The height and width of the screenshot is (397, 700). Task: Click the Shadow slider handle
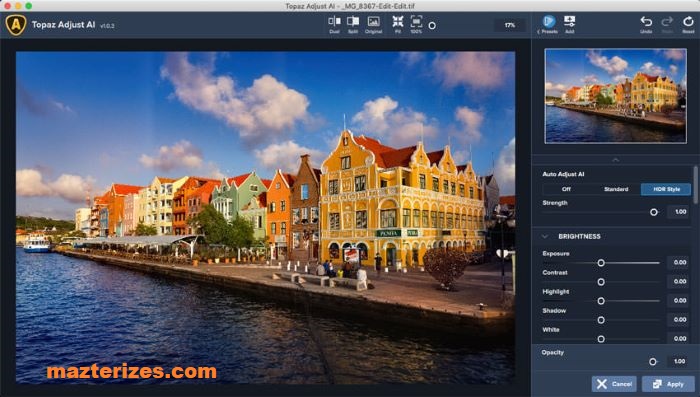coord(601,320)
